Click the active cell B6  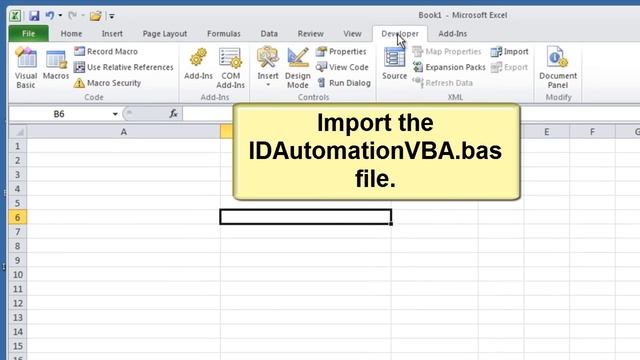pyautogui.click(x=306, y=217)
